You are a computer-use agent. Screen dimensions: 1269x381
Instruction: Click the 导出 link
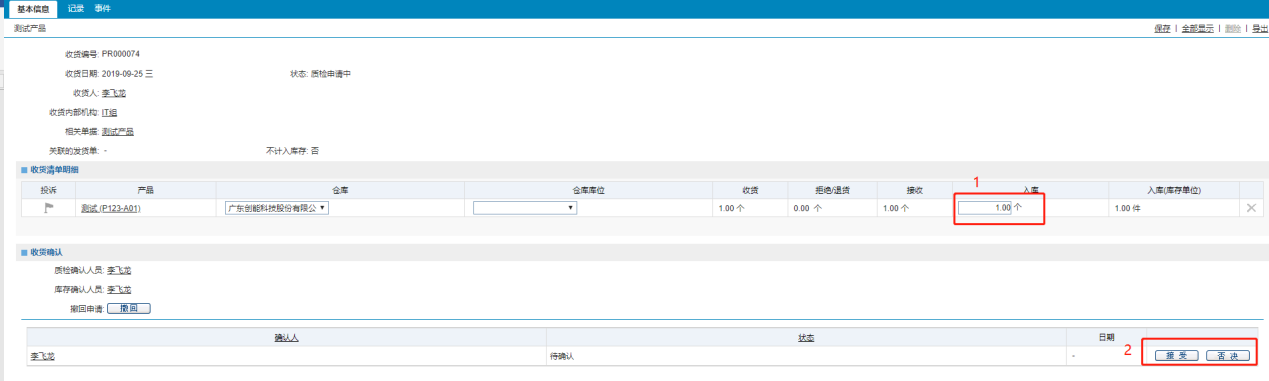1260,29
